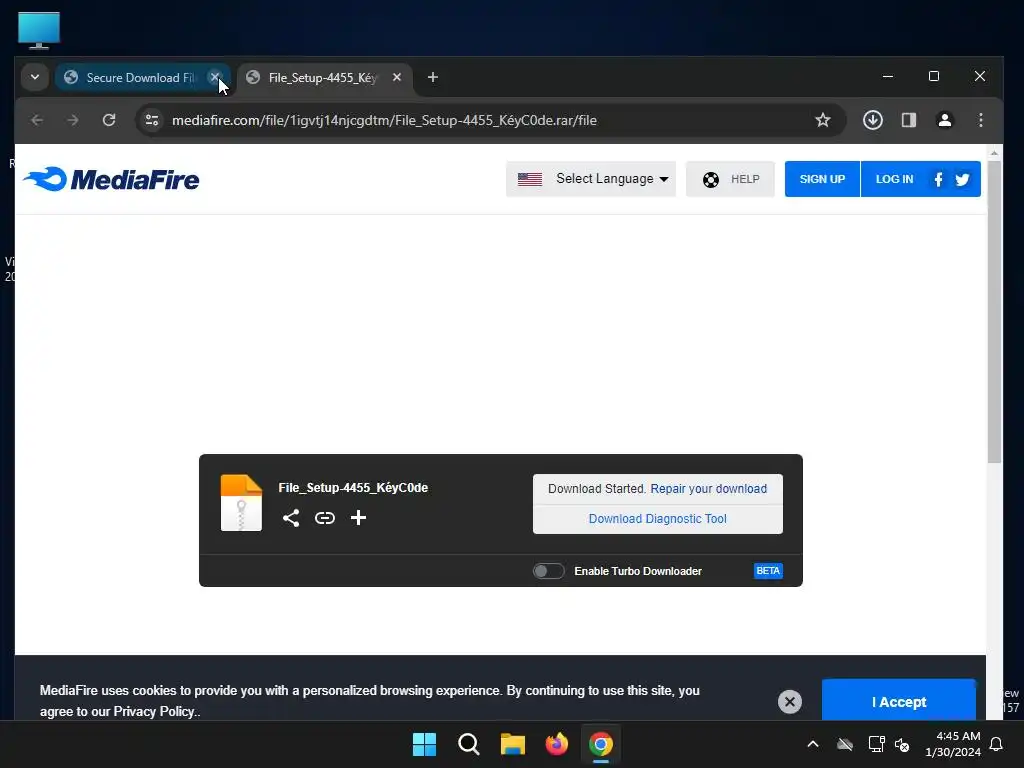Close the Secure Download File tab

(x=214, y=77)
